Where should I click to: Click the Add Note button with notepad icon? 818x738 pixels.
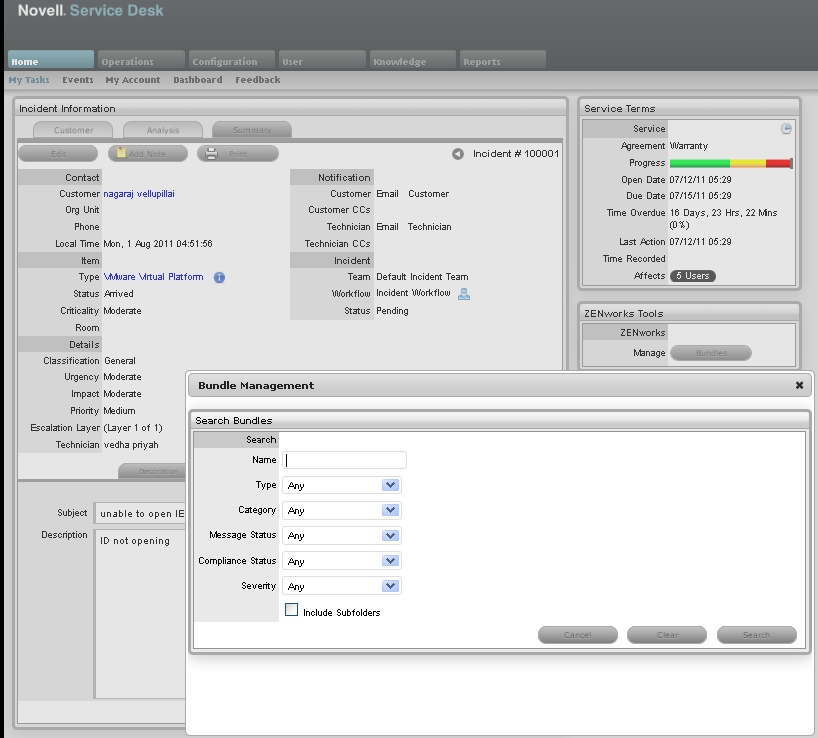(148, 154)
